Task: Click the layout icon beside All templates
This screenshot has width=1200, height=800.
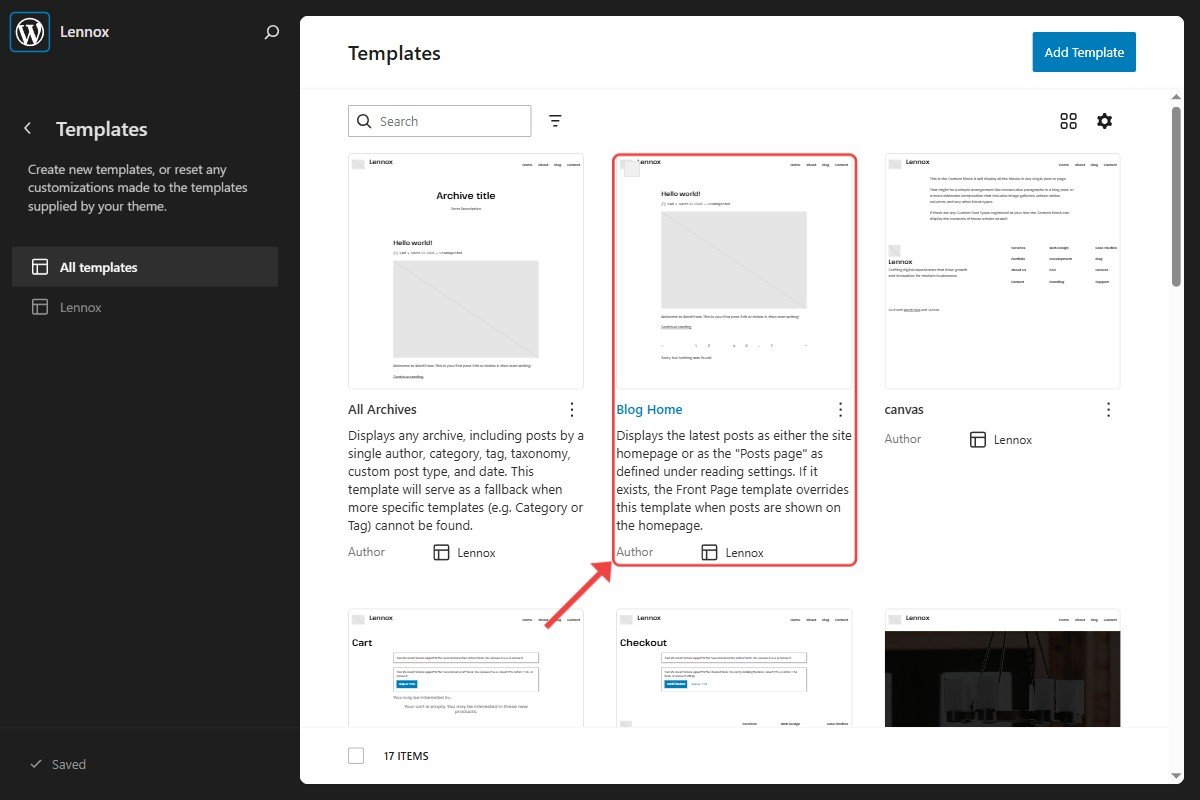Action: point(40,267)
